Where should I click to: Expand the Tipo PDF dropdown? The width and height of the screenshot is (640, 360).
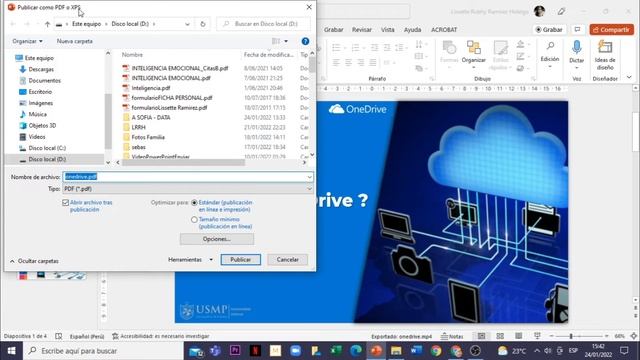click(x=309, y=189)
